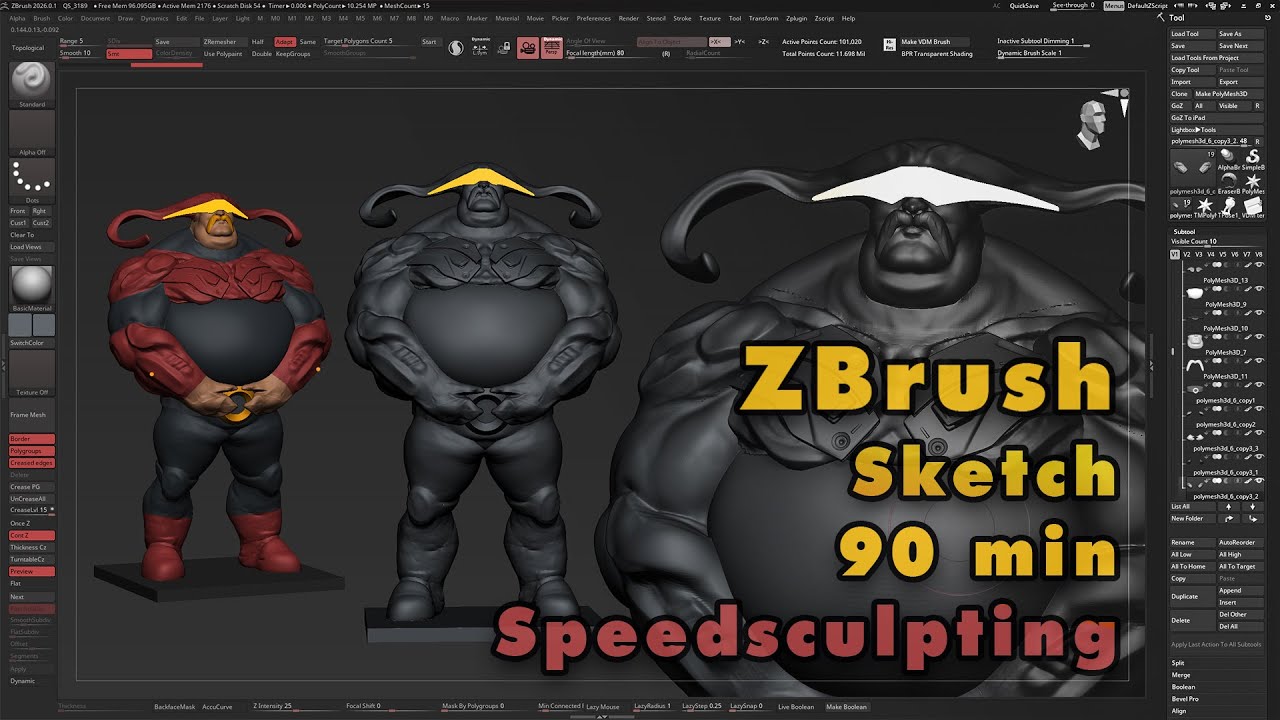
Task: Expand the Boolean section
Action: coord(1183,687)
